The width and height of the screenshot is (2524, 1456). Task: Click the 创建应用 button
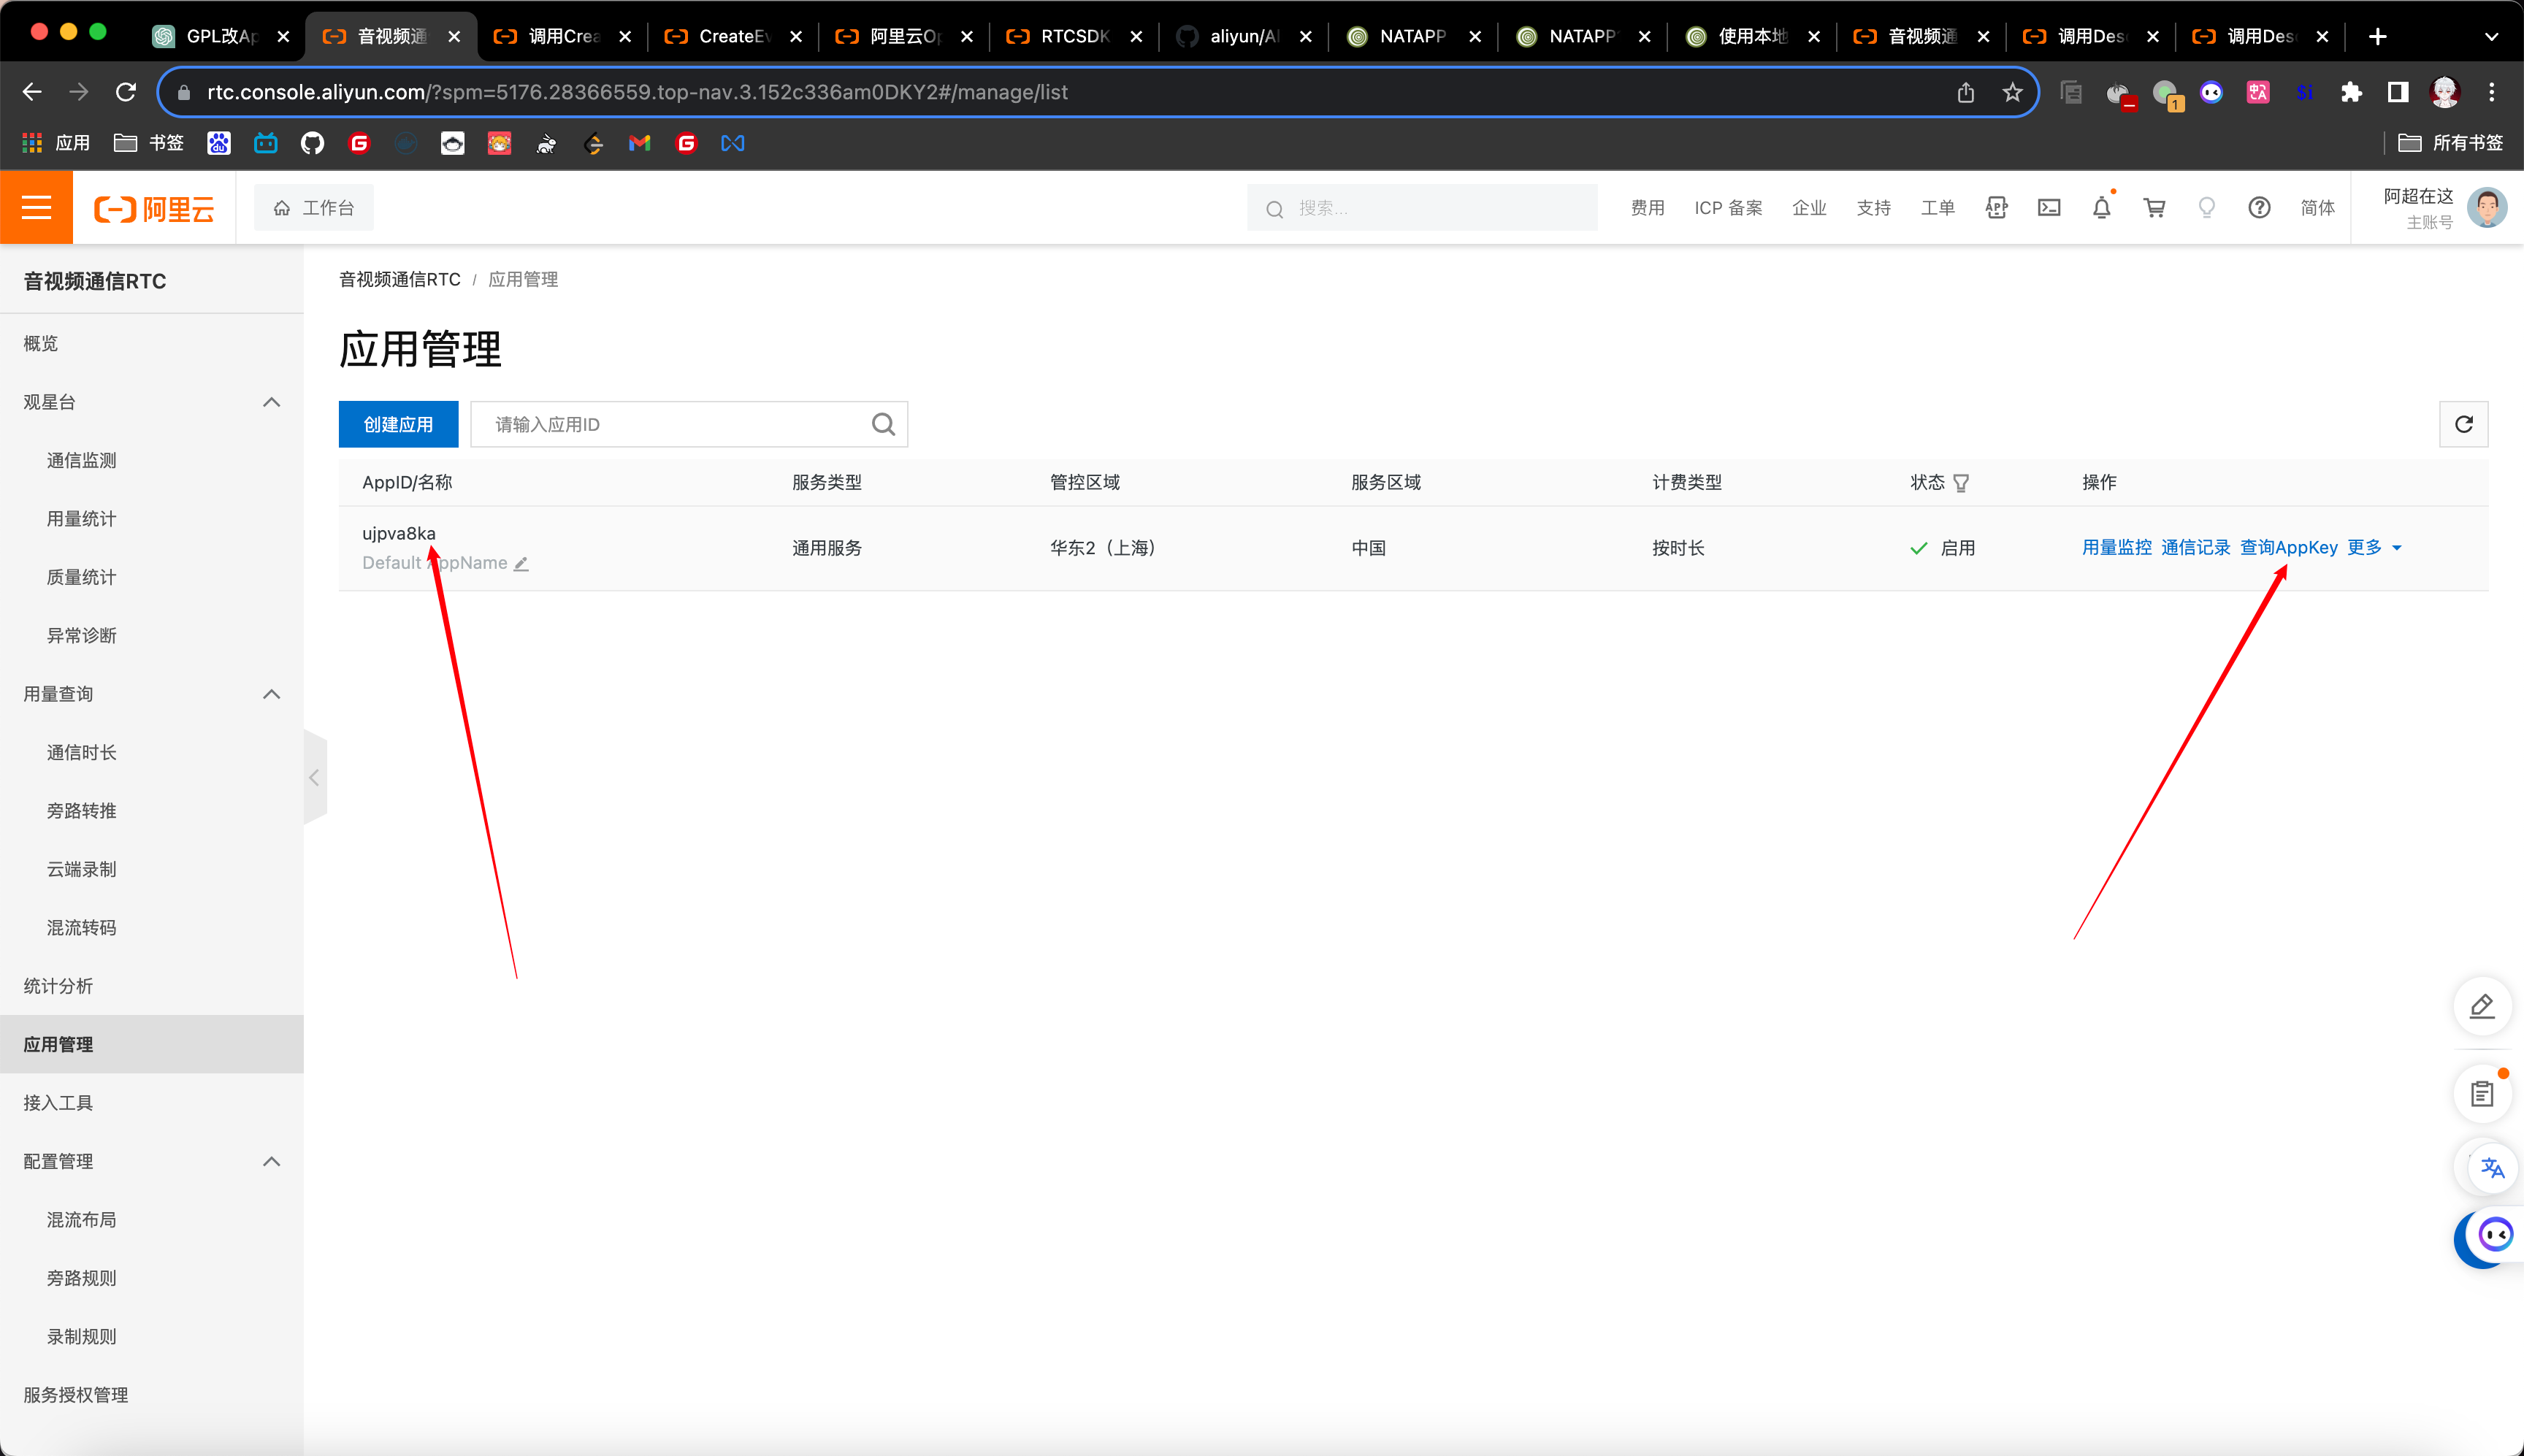coord(398,424)
